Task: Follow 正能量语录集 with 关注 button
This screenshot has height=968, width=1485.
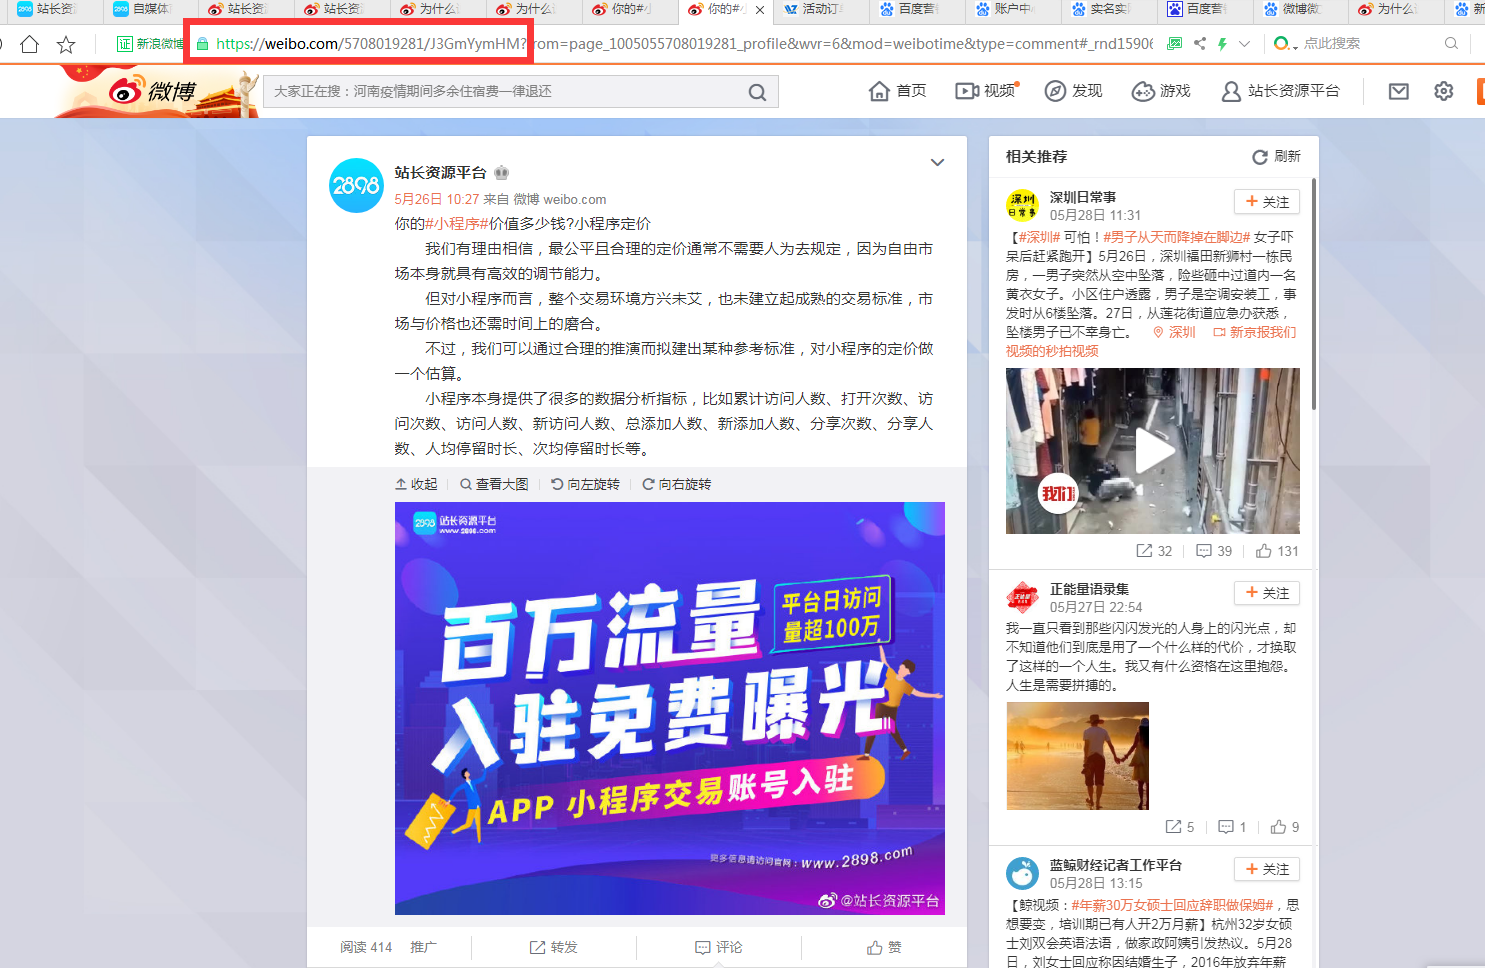Action: [1266, 593]
